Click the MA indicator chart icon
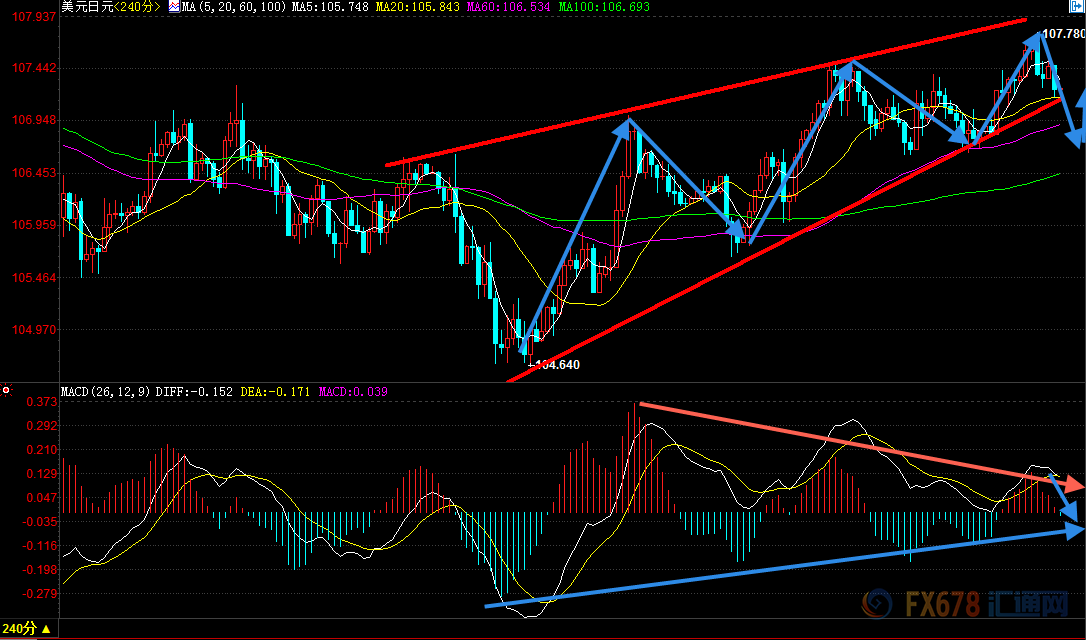The height and width of the screenshot is (640, 1086). (x=174, y=7)
